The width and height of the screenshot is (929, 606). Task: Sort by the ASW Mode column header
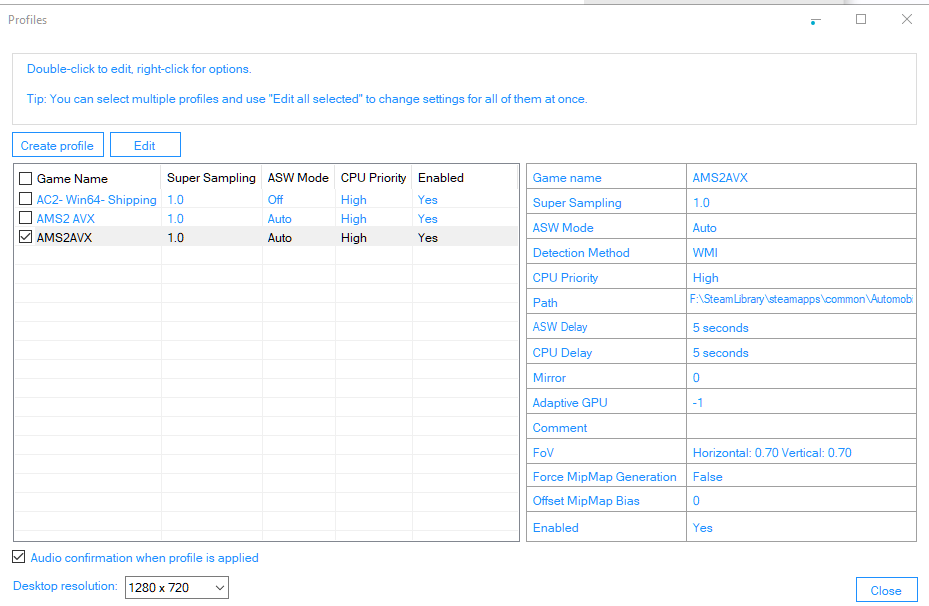click(298, 178)
